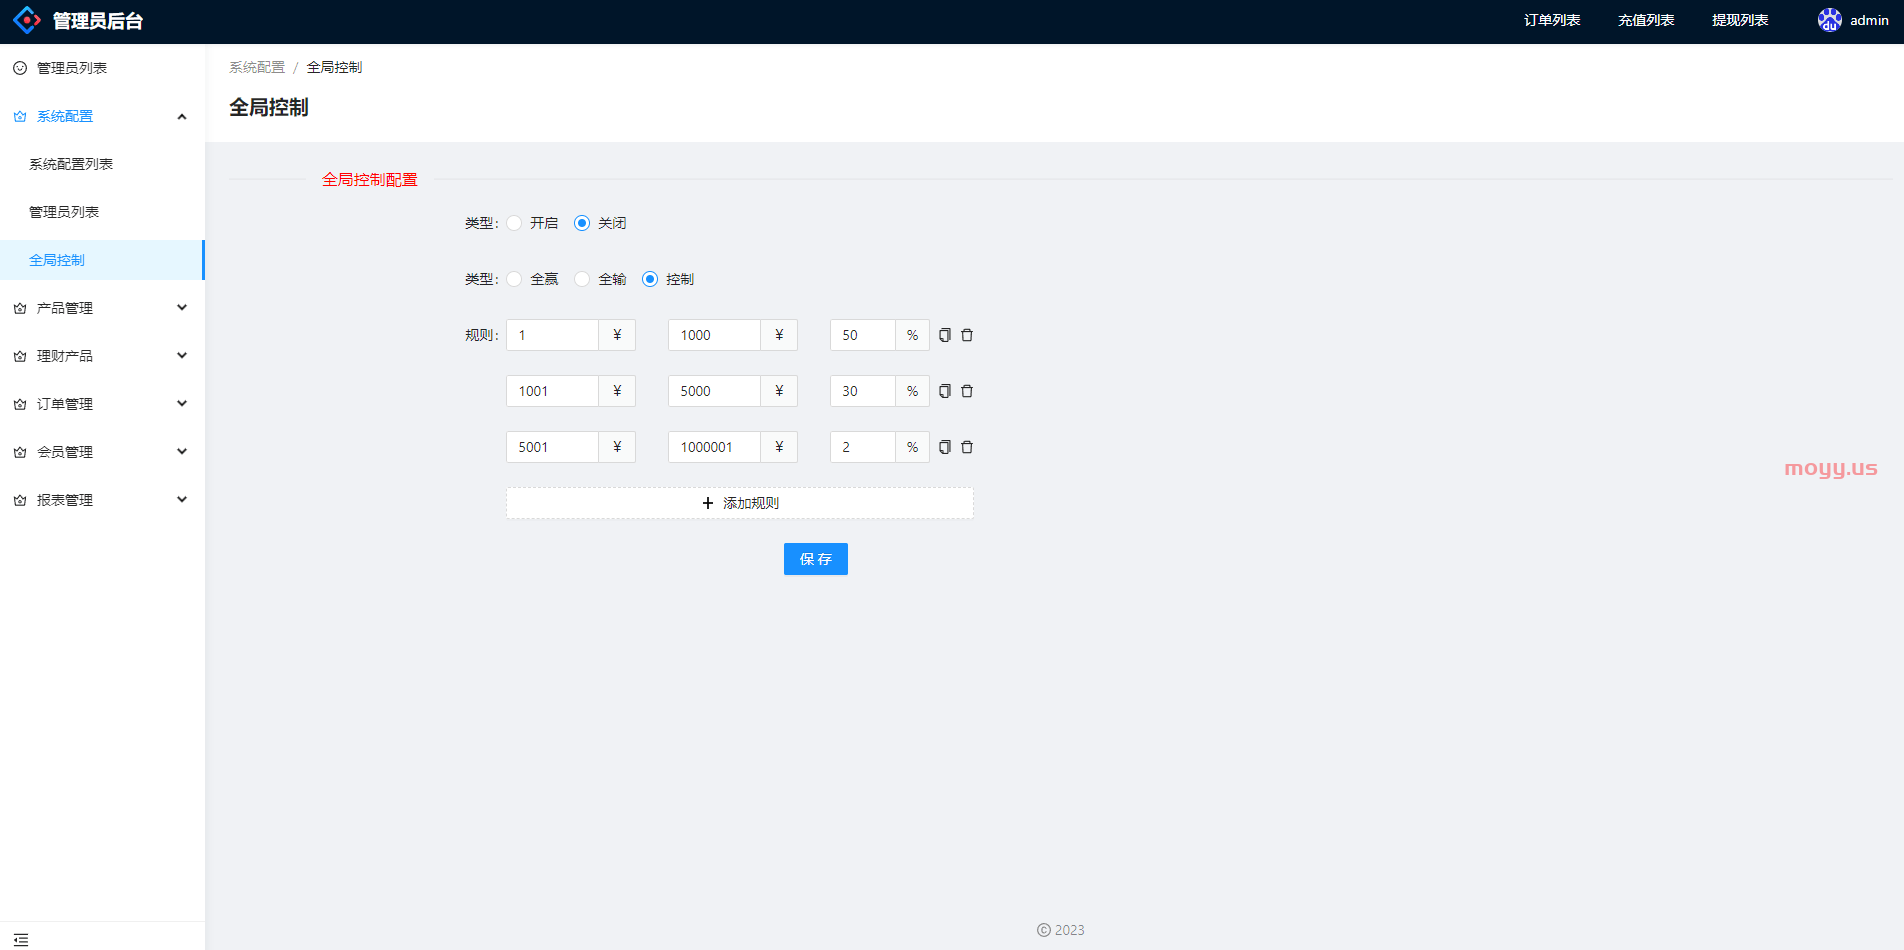Open 提现列表 in the top header

(x=1739, y=20)
